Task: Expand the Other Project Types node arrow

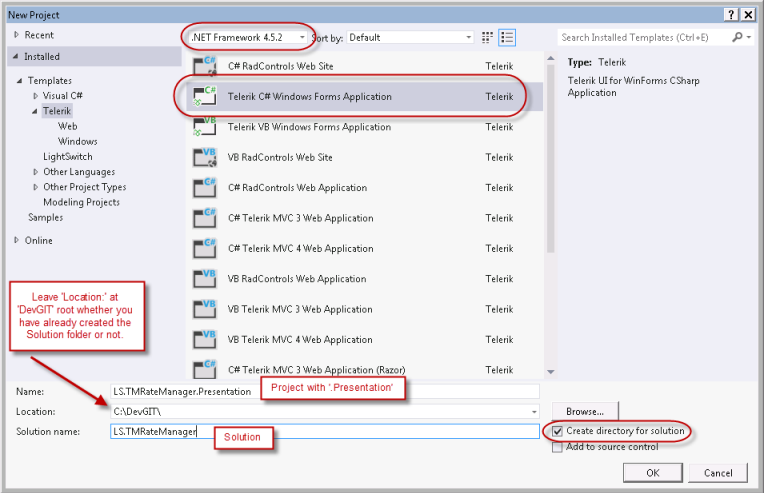Action: (35, 187)
